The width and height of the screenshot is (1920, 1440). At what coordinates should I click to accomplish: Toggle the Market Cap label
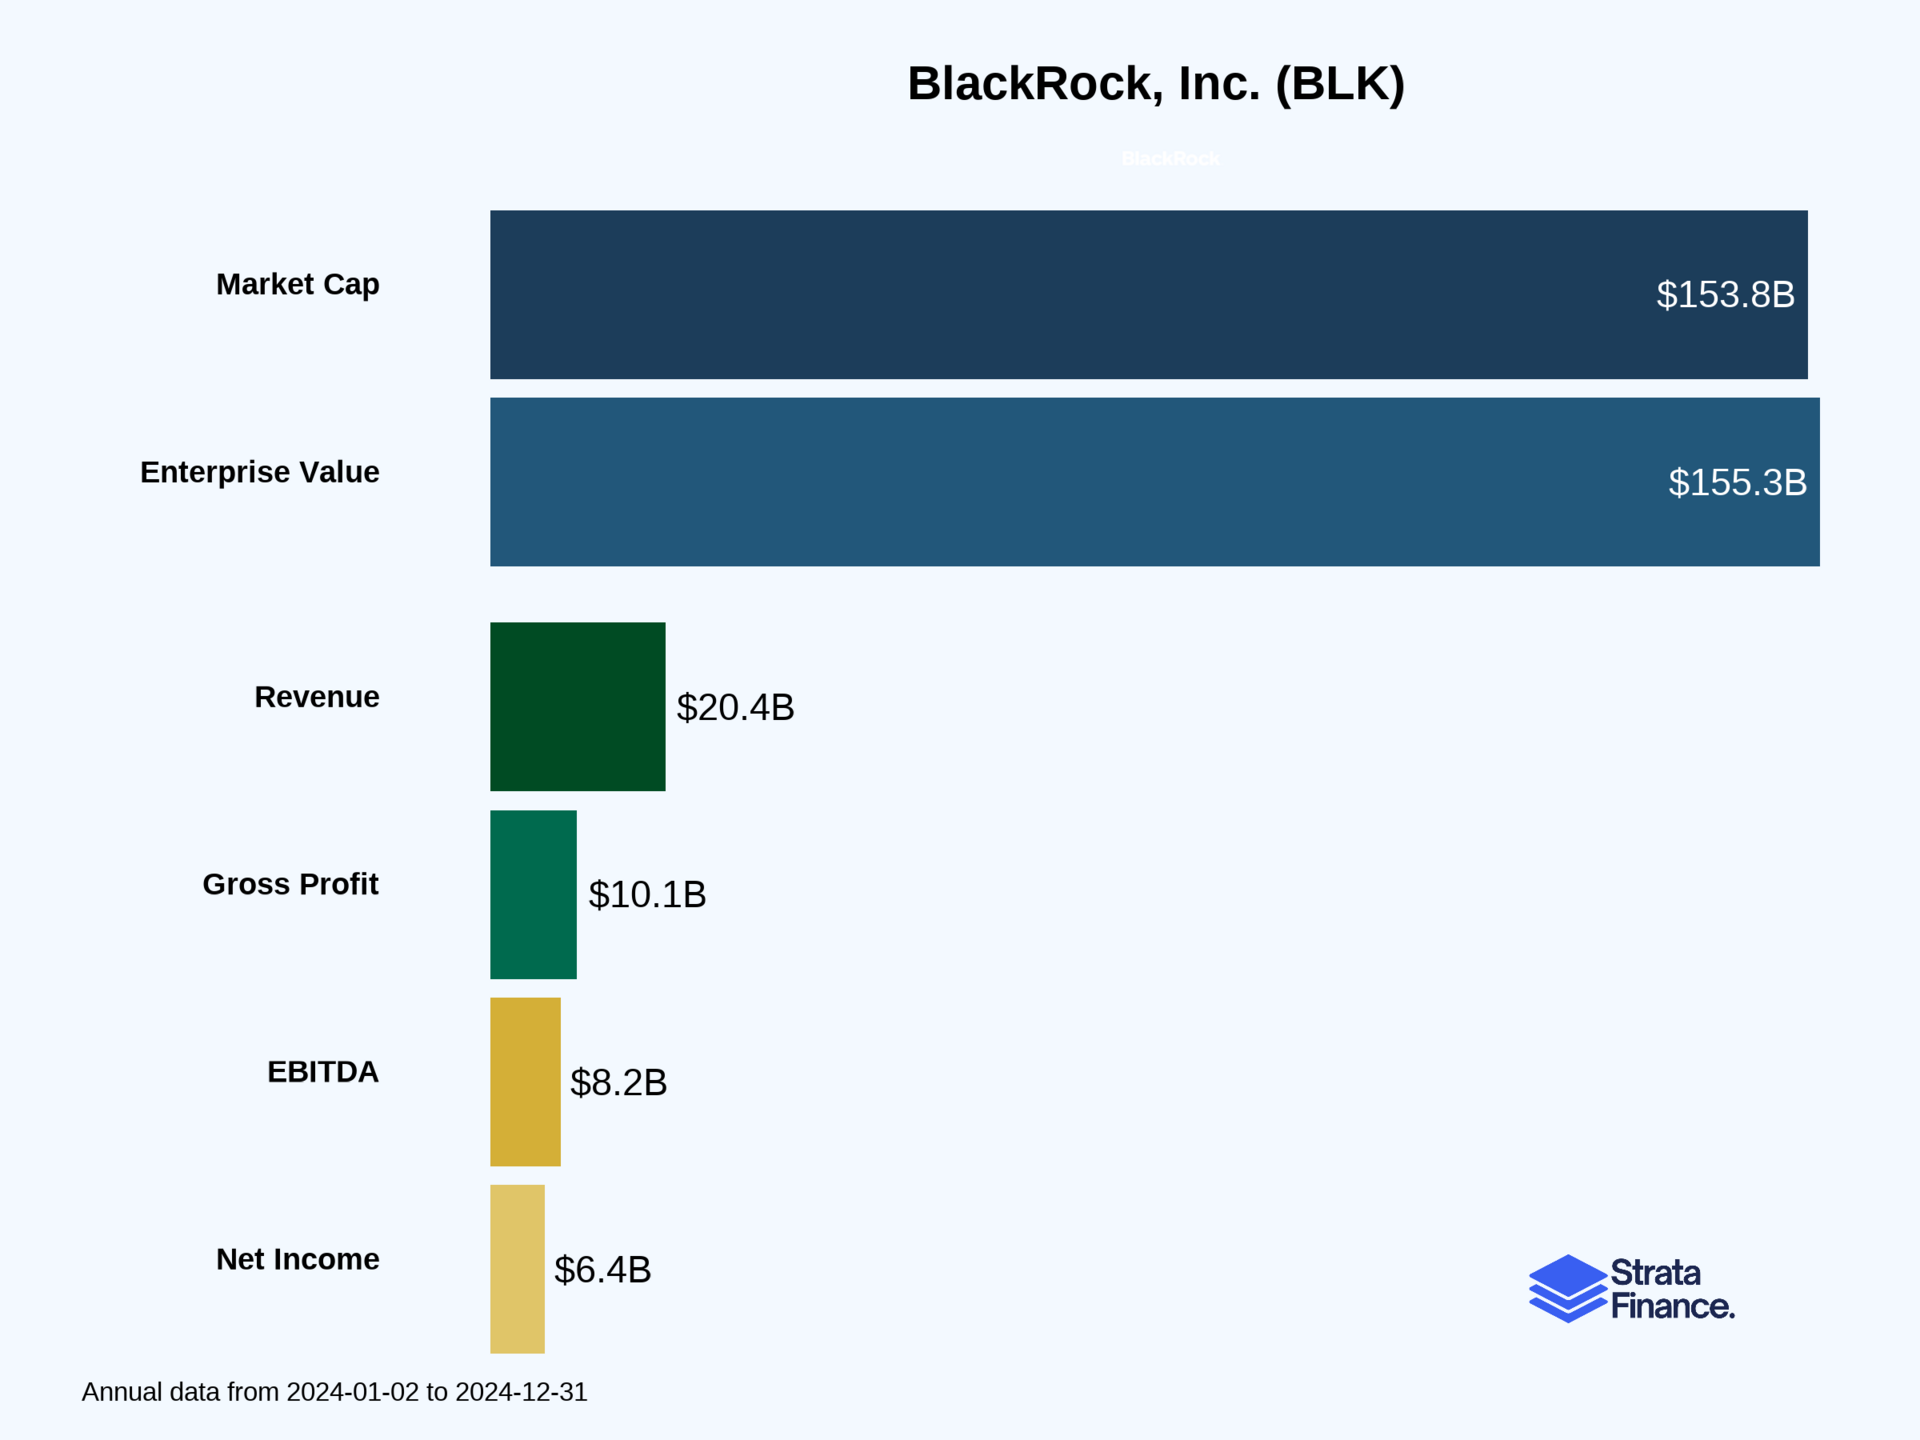[297, 284]
